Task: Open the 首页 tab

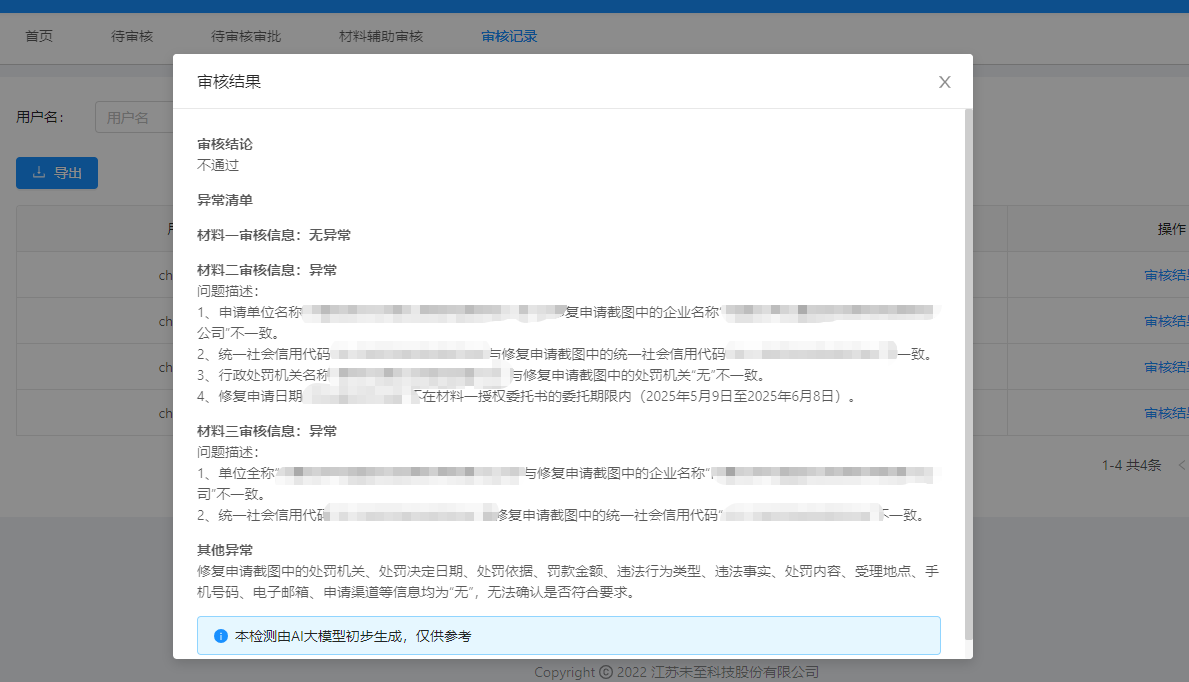Action: coord(39,37)
